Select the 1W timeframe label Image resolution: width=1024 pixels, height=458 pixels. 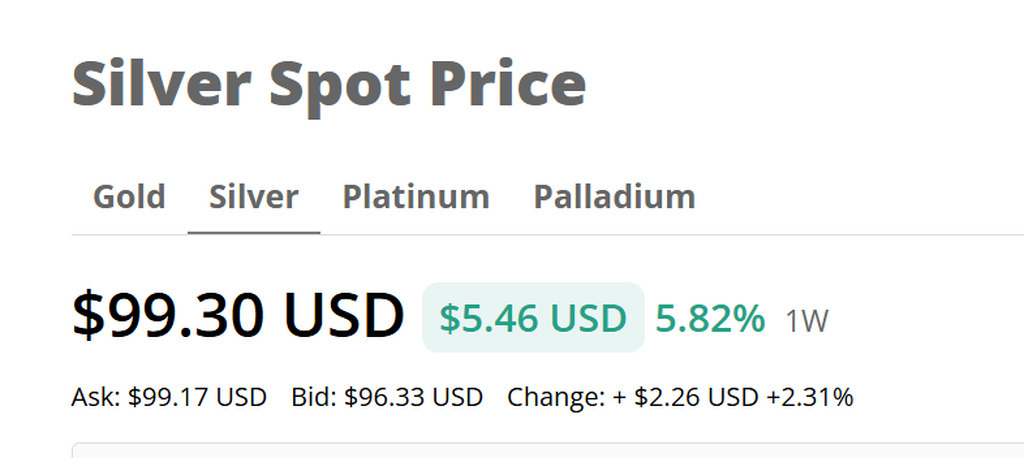(807, 321)
